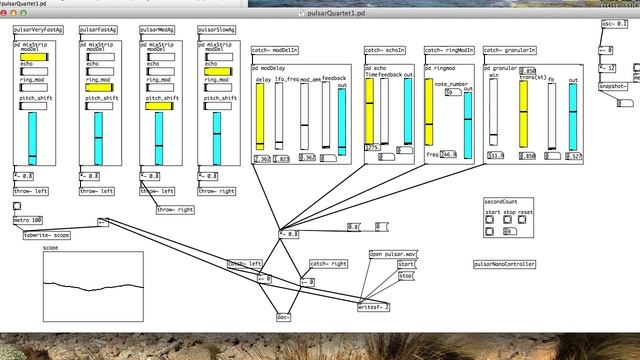Click the cyan out slider in modDelay
Viewport: 640px width, 360px height.
pos(342,122)
